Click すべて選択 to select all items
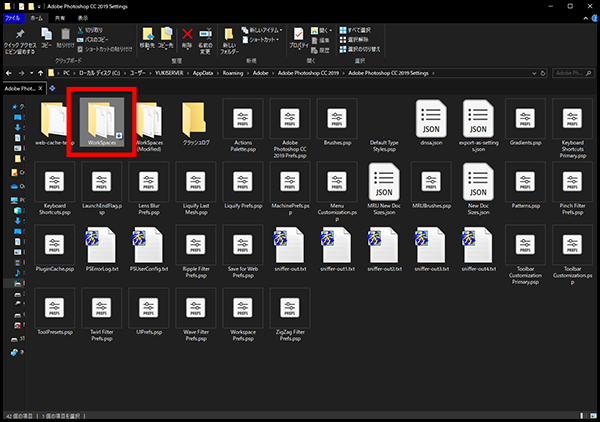600x422 pixels. [x=359, y=31]
